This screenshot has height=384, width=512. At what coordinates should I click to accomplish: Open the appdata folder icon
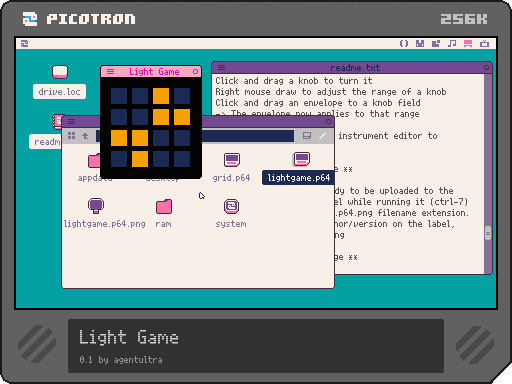94,161
